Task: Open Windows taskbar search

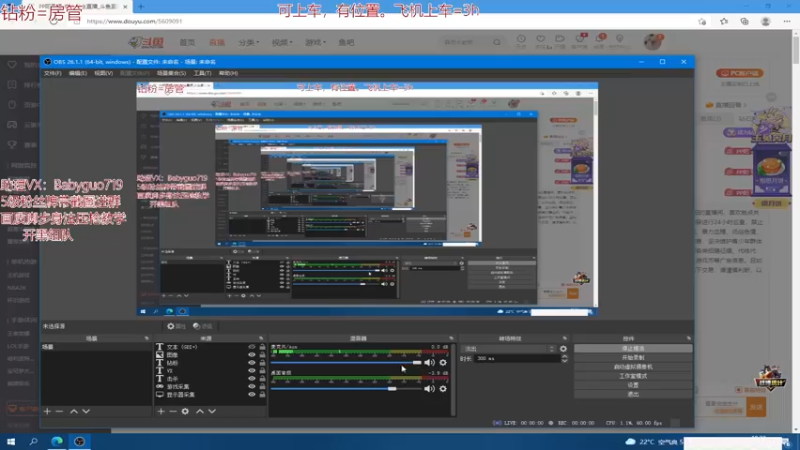Action: (x=34, y=441)
